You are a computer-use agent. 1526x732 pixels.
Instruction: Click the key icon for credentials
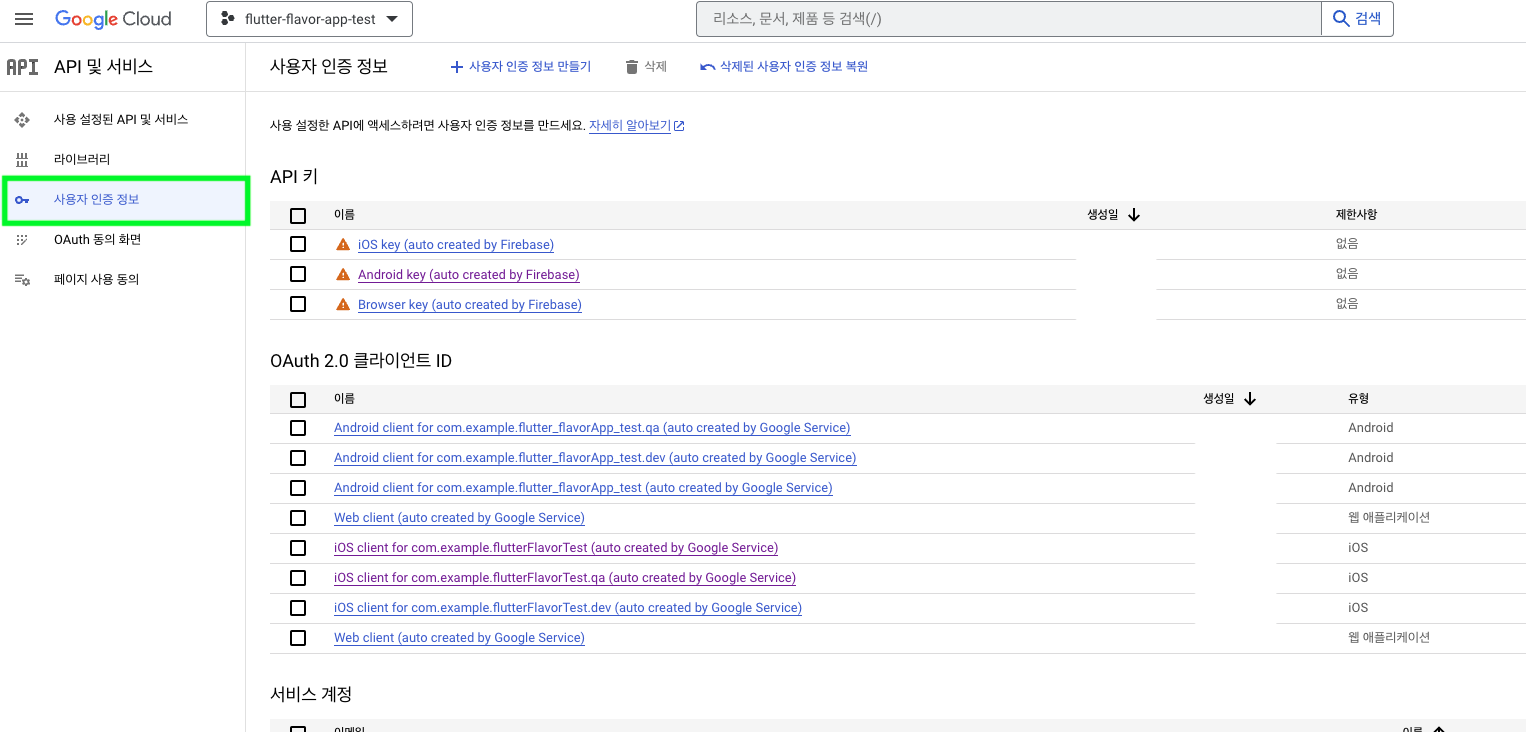click(22, 200)
